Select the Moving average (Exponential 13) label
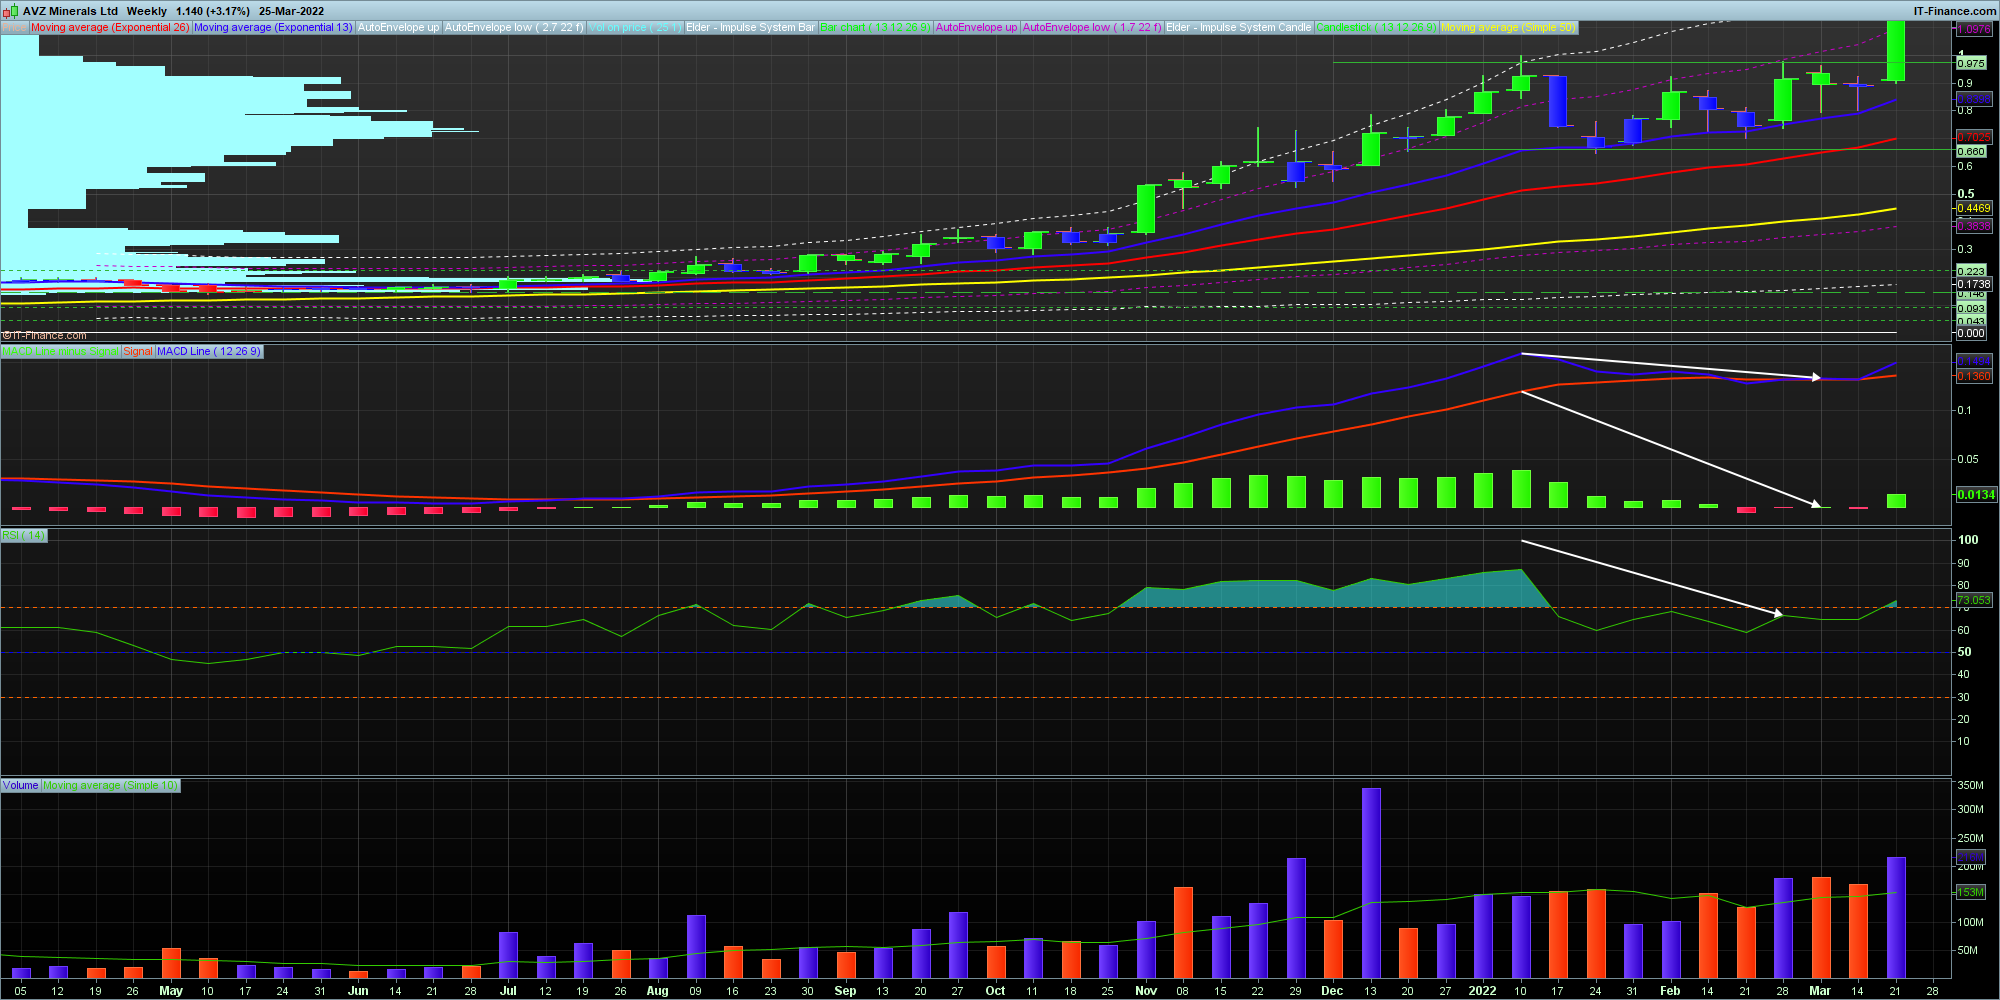 273,27
